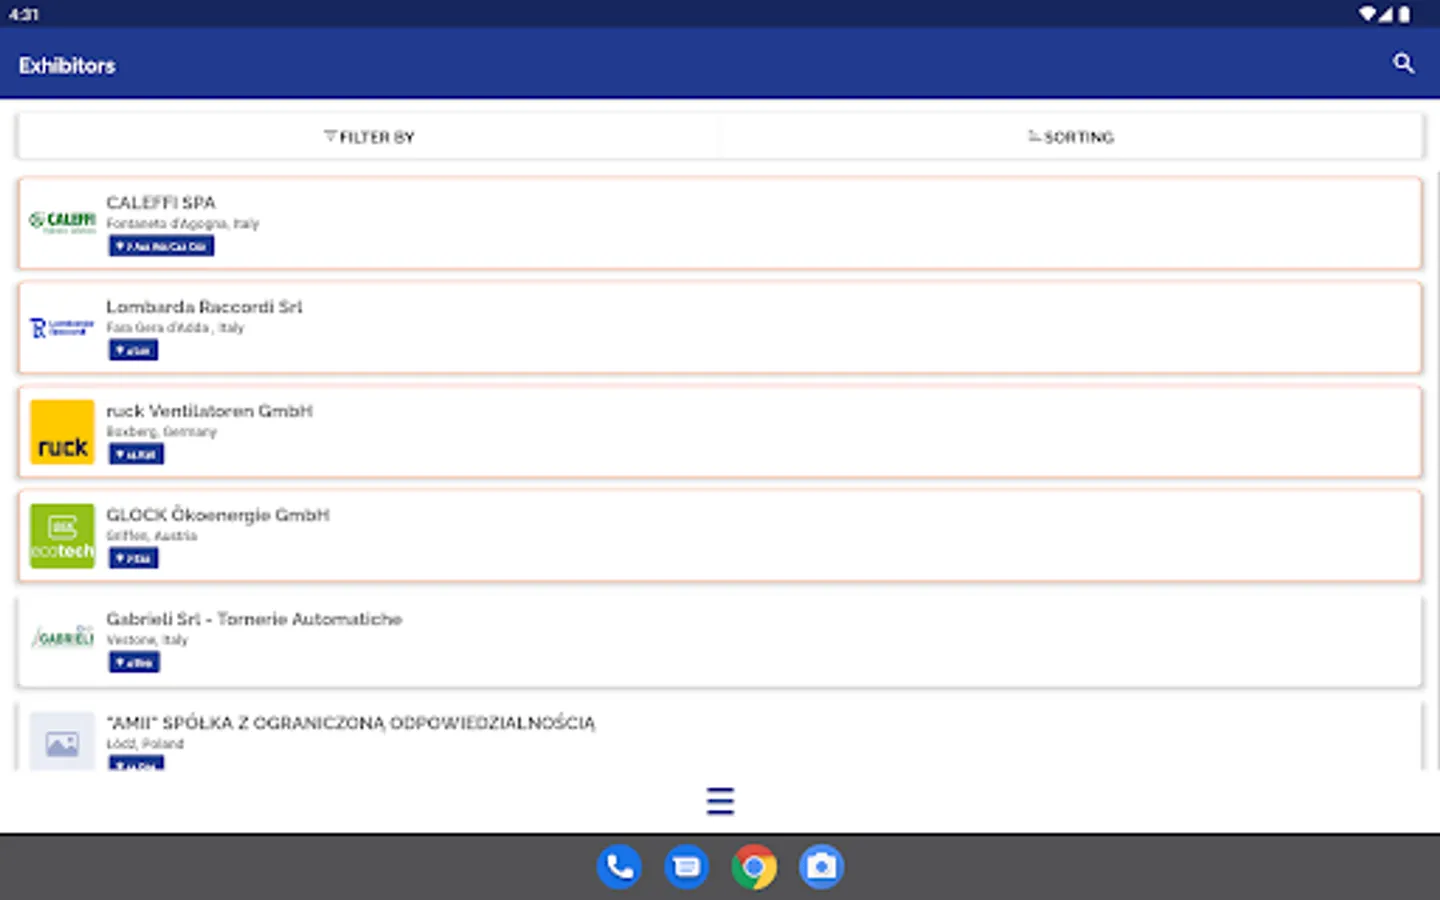Select ruck Ventilatoren GmbH exhibitor name
The height and width of the screenshot is (900, 1440).
209,410
